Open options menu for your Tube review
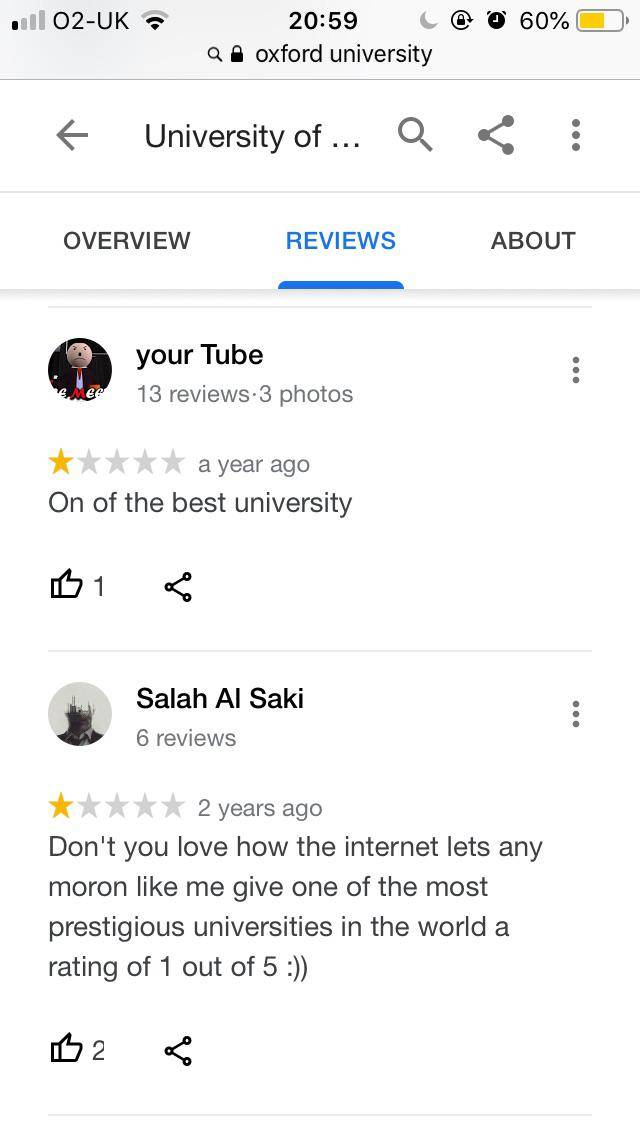The image size is (640, 1136). coord(575,370)
